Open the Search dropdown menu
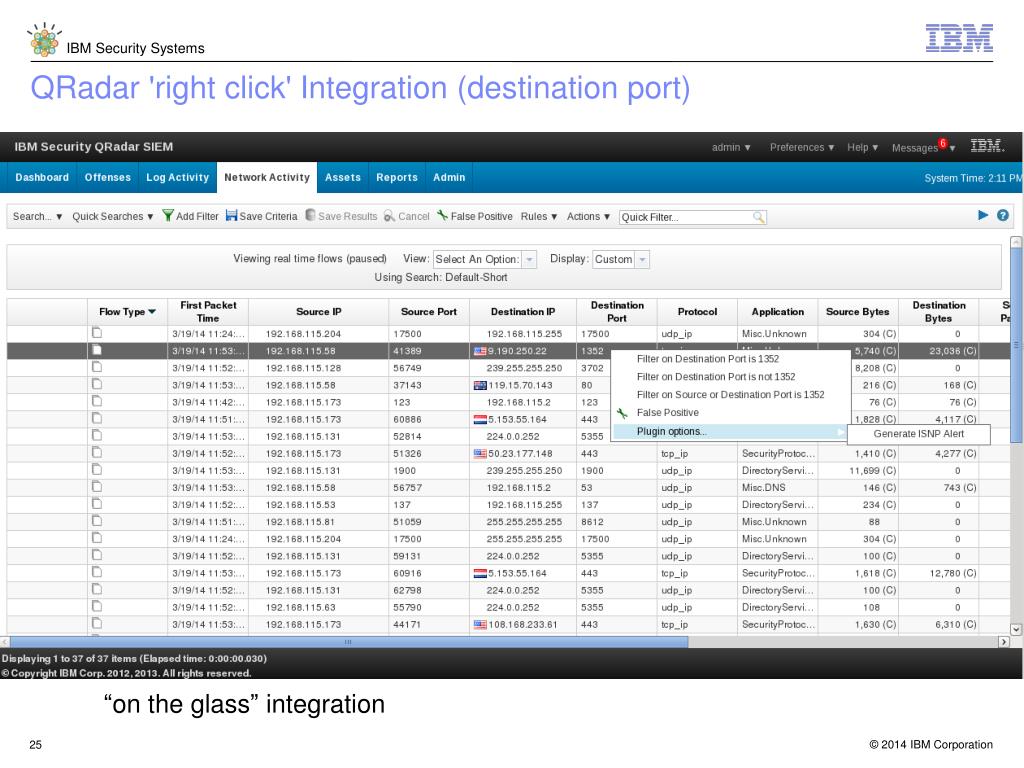The height and width of the screenshot is (768, 1024). 37,216
